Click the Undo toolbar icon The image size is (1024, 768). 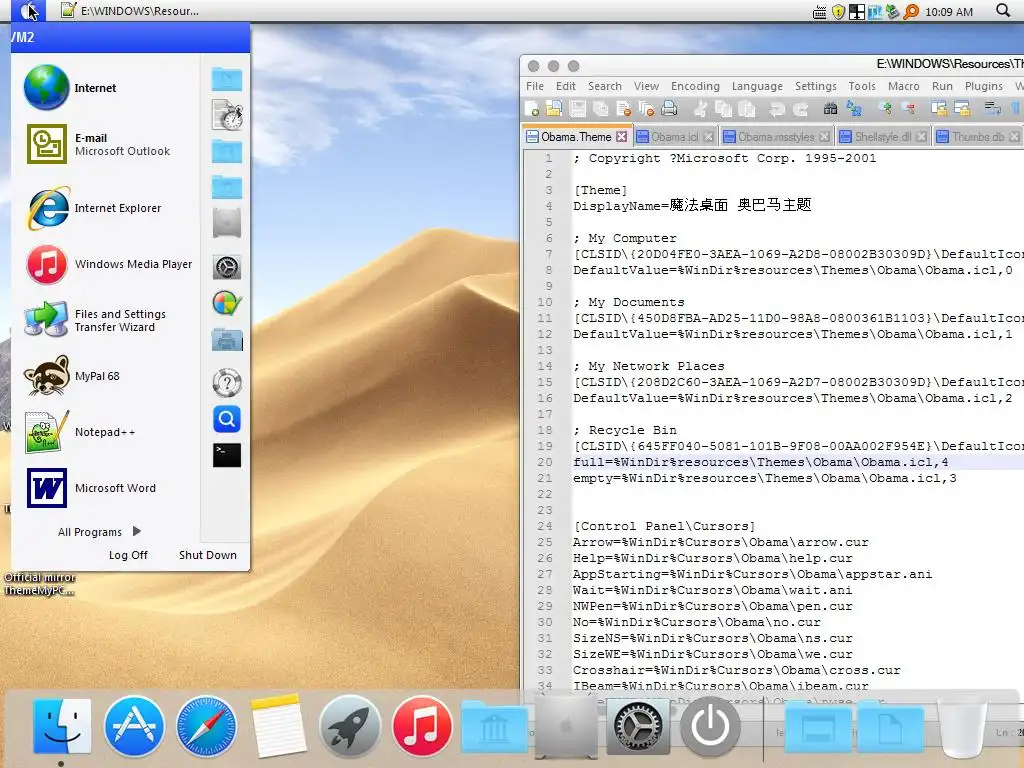pyautogui.click(x=776, y=109)
